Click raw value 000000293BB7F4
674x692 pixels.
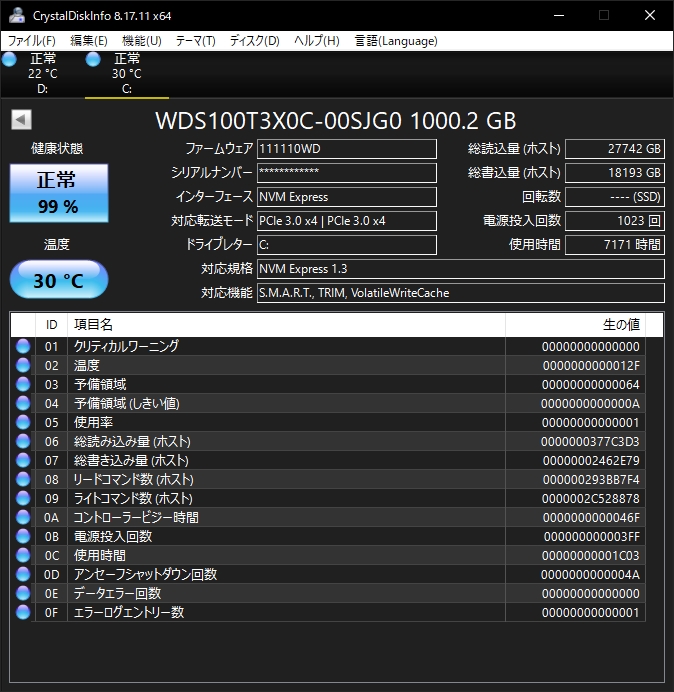[591, 479]
